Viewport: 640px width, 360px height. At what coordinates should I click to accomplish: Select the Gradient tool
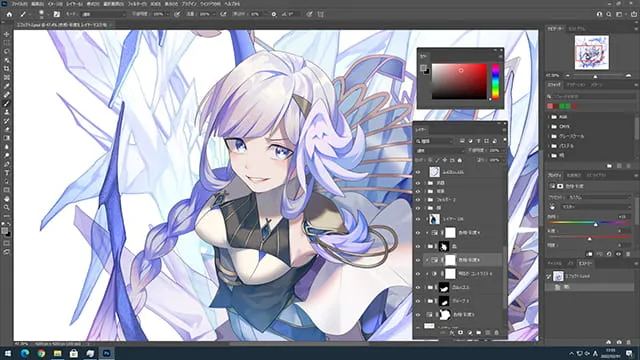pos(7,138)
